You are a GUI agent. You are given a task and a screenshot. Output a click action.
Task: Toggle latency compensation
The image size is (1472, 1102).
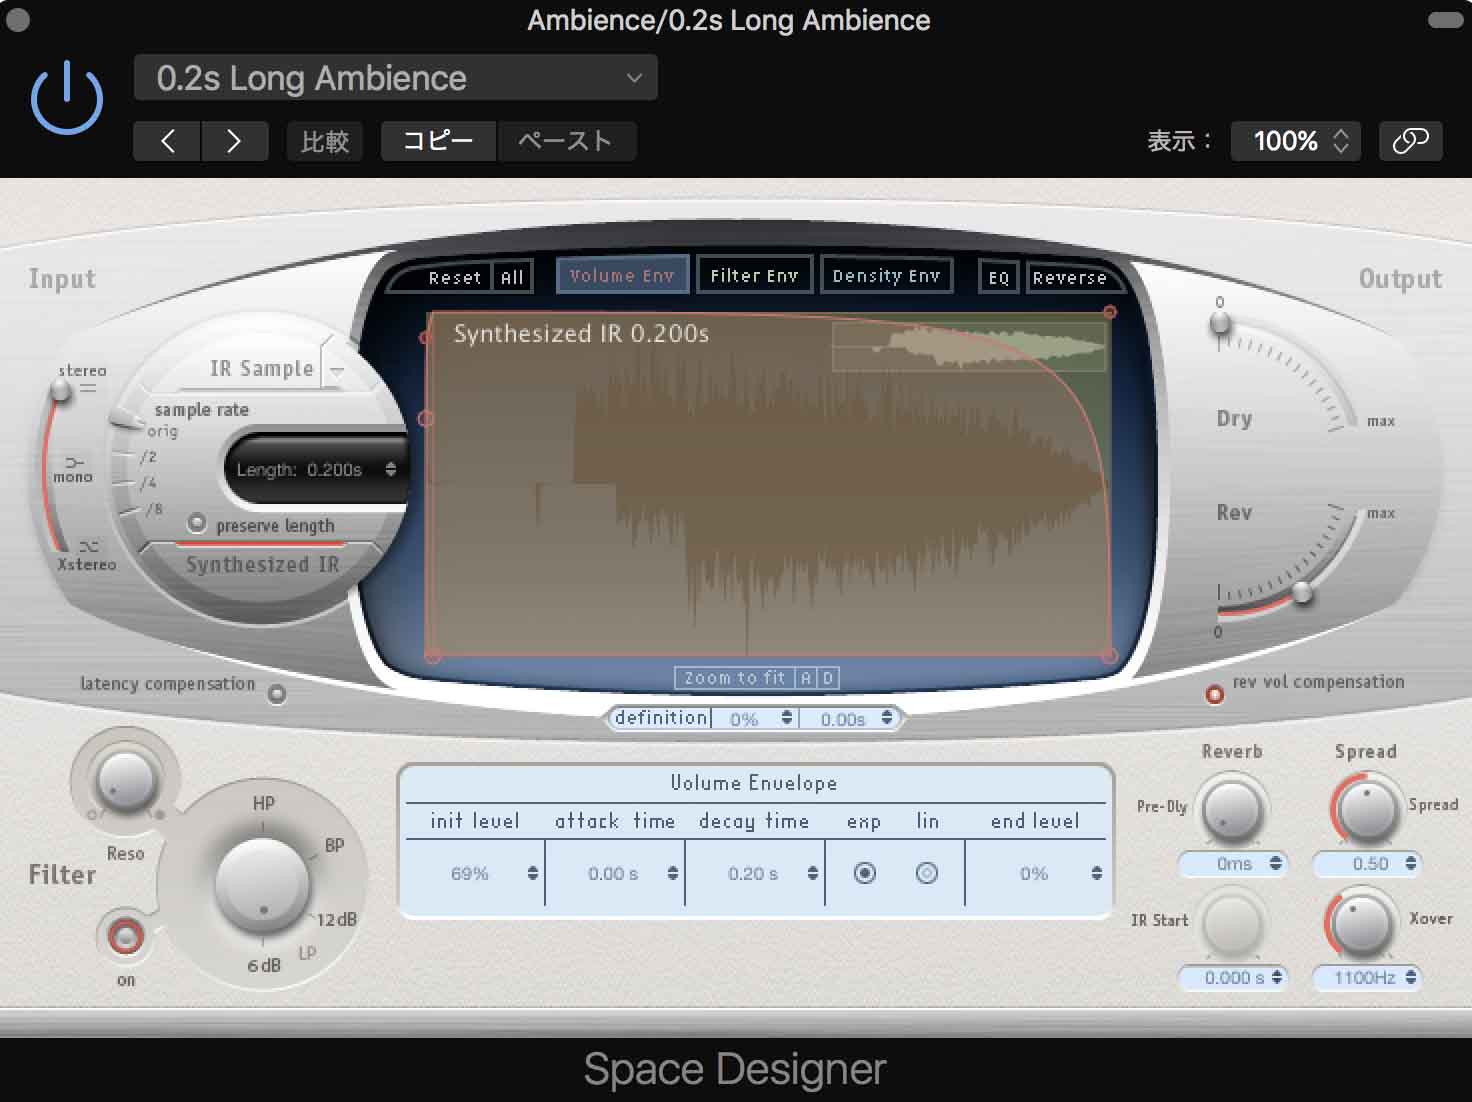click(277, 693)
